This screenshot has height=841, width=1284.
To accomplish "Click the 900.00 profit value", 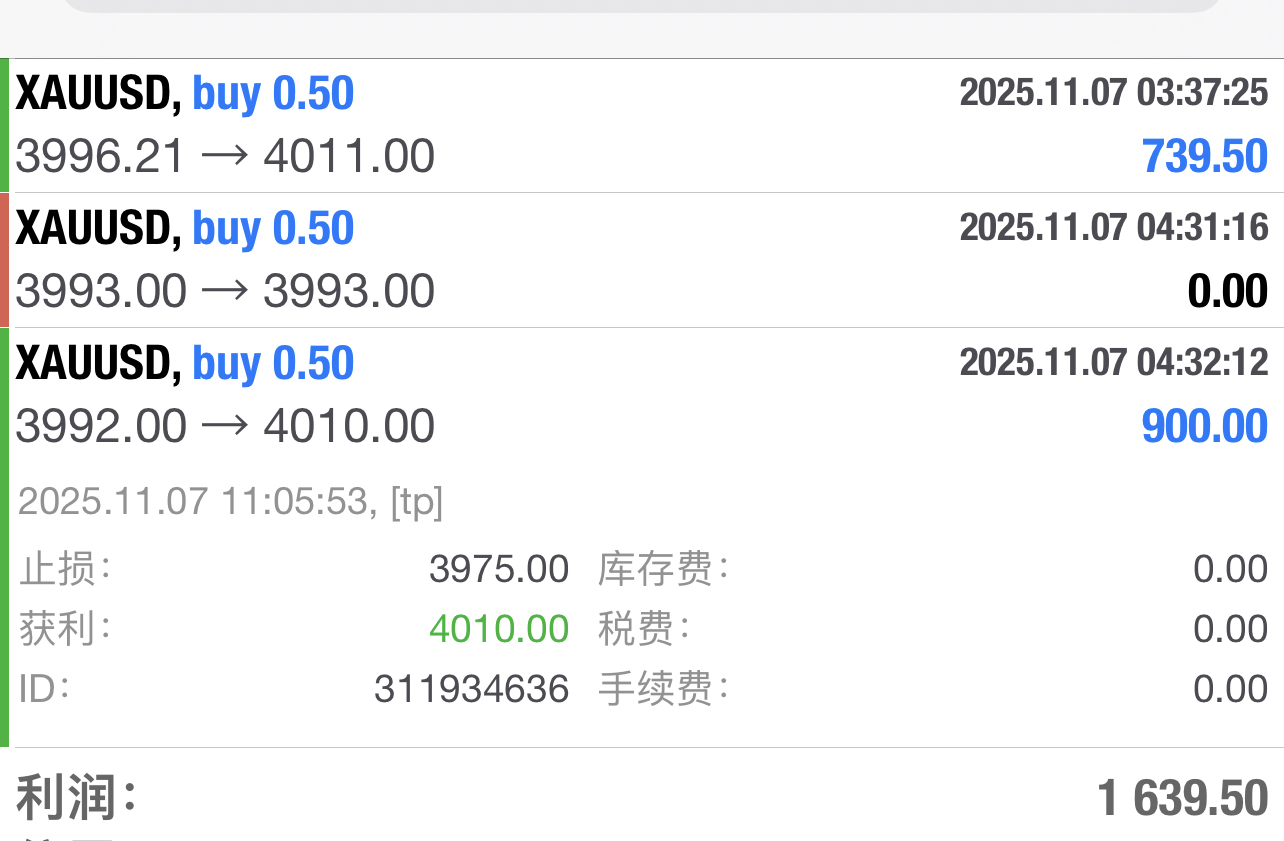I will (1204, 427).
